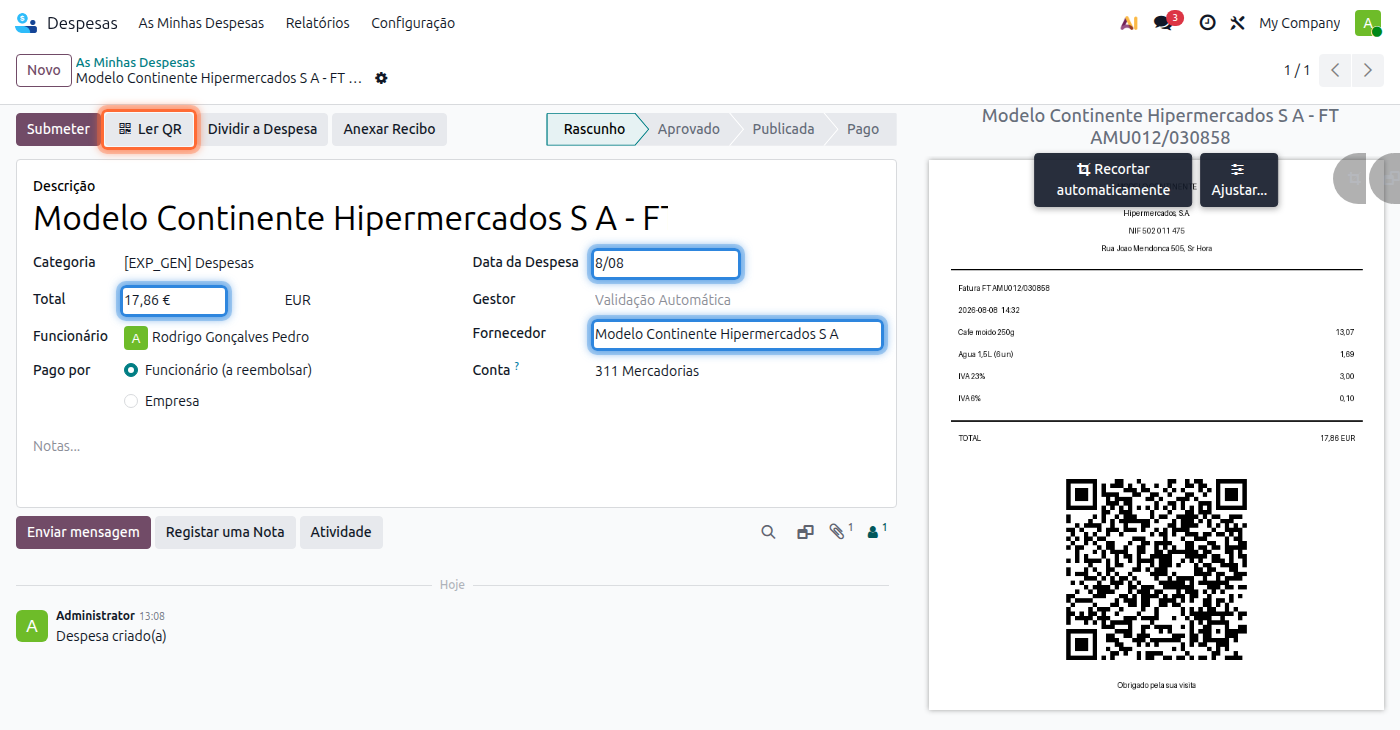Open the EUR currency selector
This screenshot has width=1400, height=730.
[x=298, y=300]
